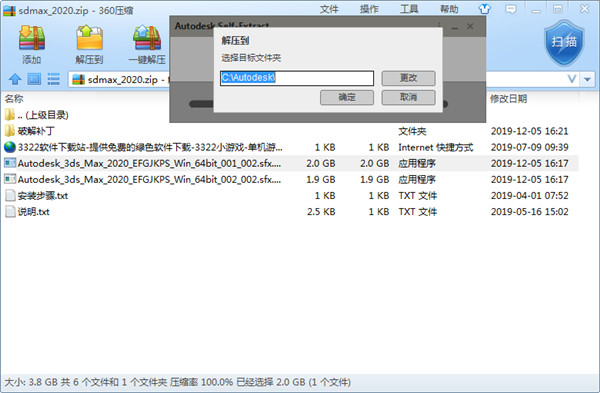The height and width of the screenshot is (393, 600).
Task: Click the 扫描 shield scan icon
Action: [564, 43]
